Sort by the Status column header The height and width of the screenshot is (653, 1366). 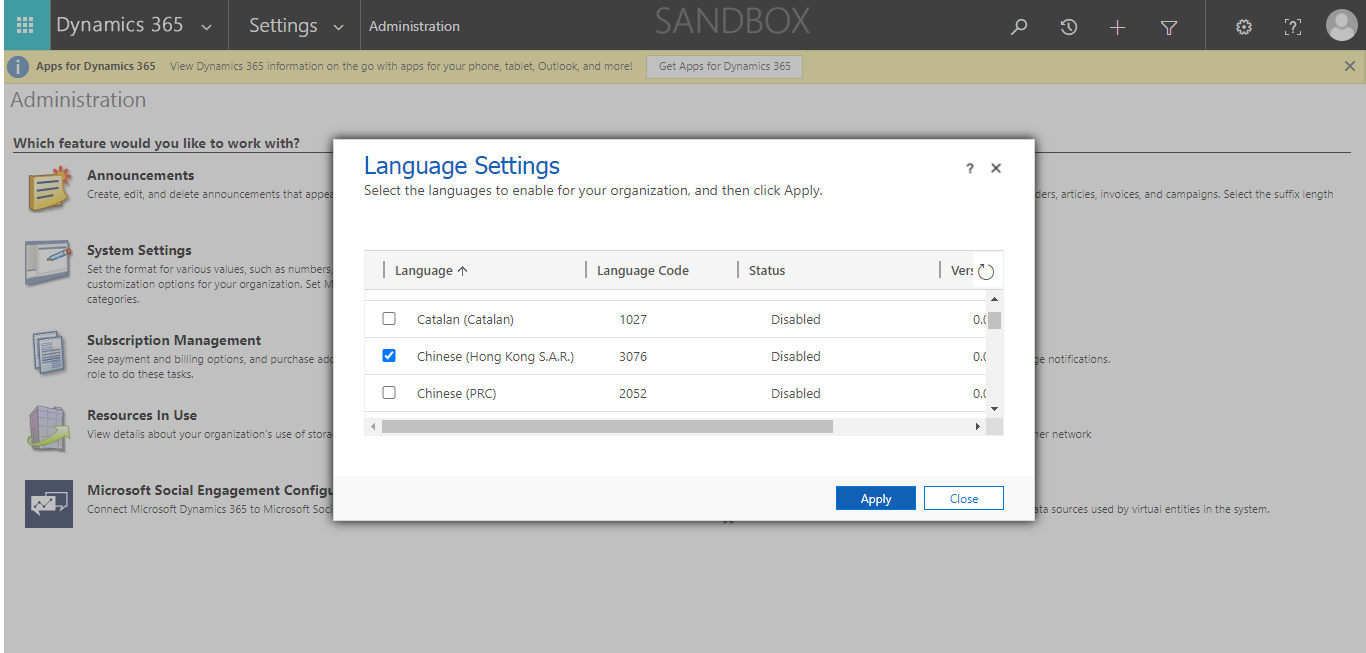coord(767,270)
